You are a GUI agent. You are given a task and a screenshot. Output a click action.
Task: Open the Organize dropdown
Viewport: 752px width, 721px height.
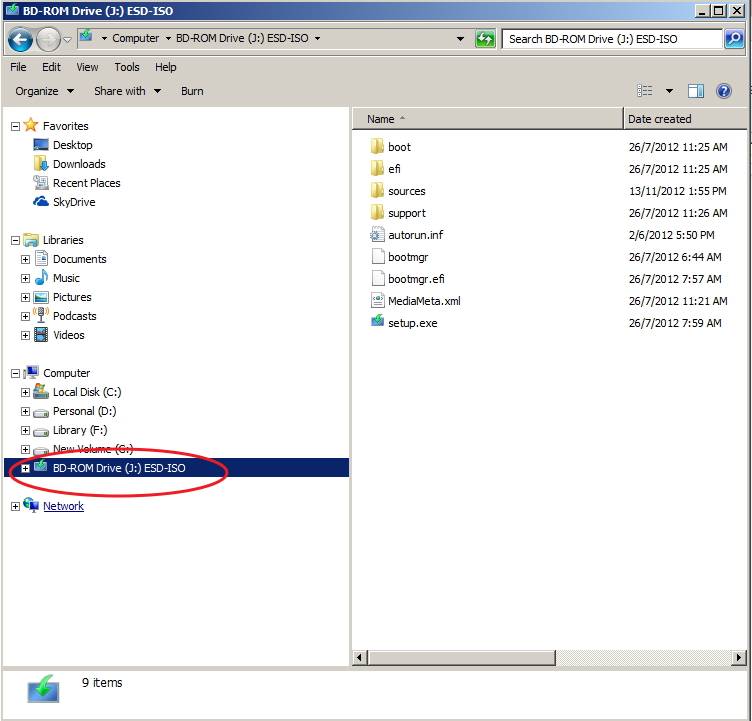45,91
